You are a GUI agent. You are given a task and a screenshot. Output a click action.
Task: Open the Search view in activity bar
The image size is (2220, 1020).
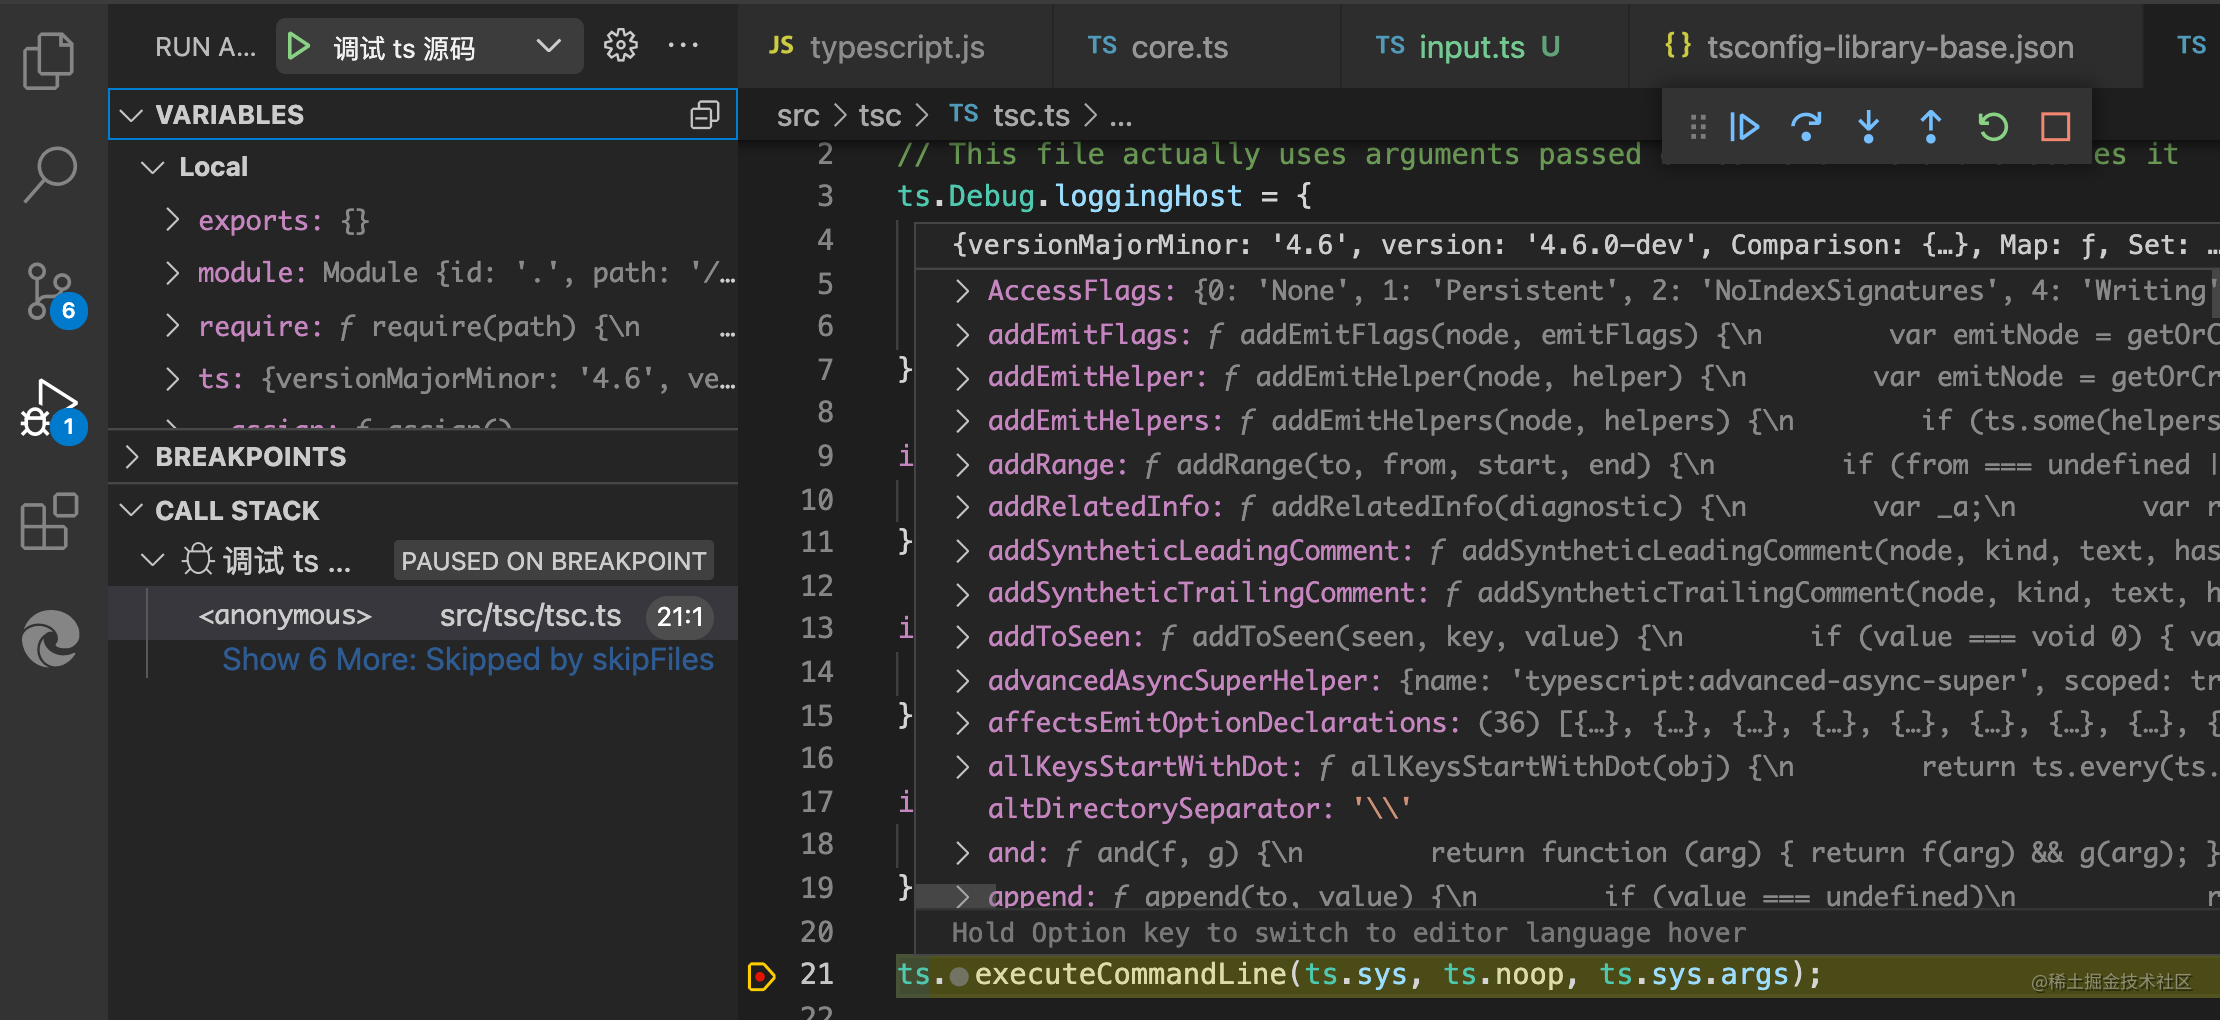[48, 174]
